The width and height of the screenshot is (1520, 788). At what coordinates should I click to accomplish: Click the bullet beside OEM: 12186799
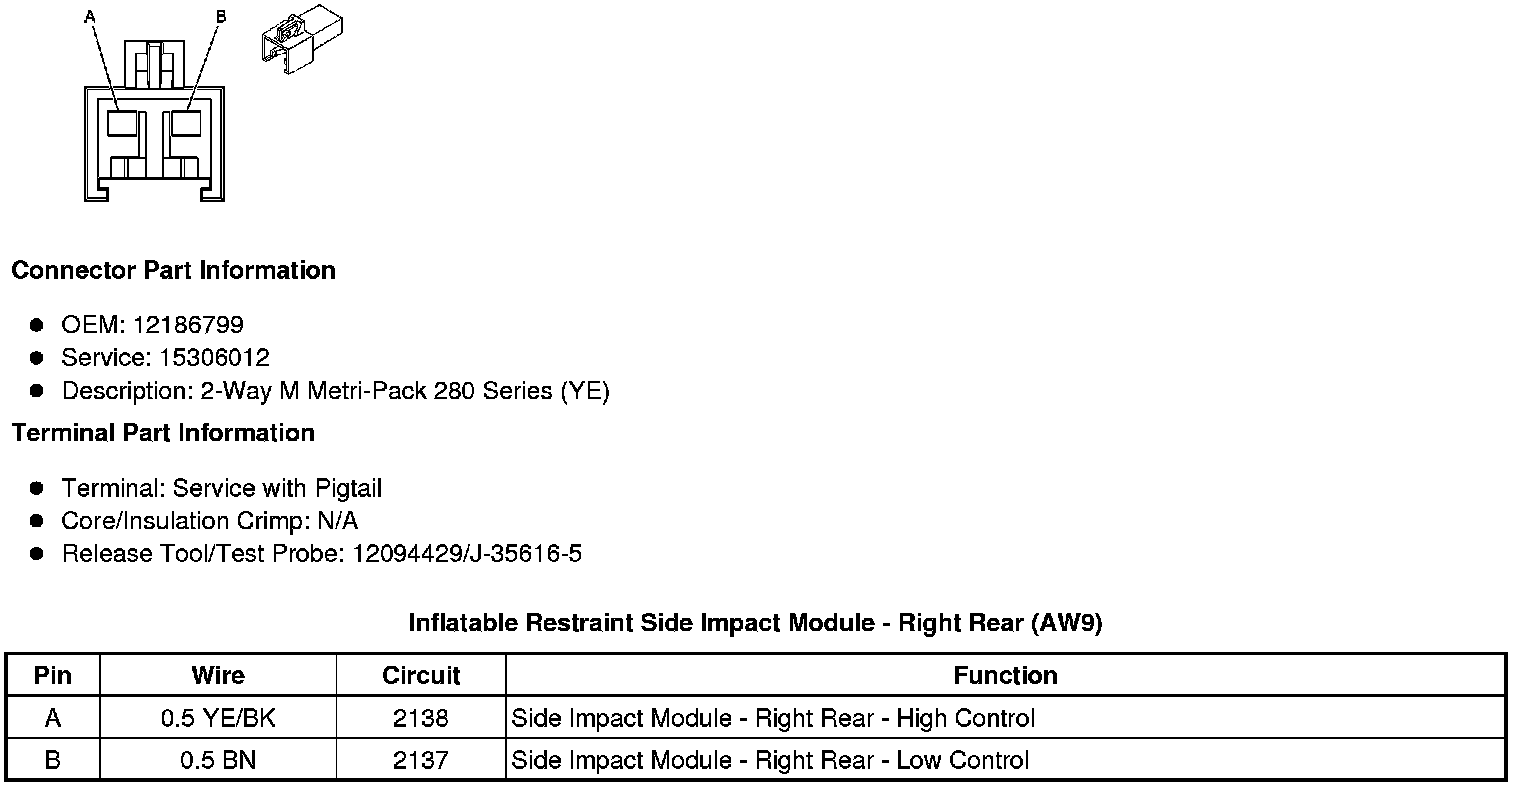37,325
